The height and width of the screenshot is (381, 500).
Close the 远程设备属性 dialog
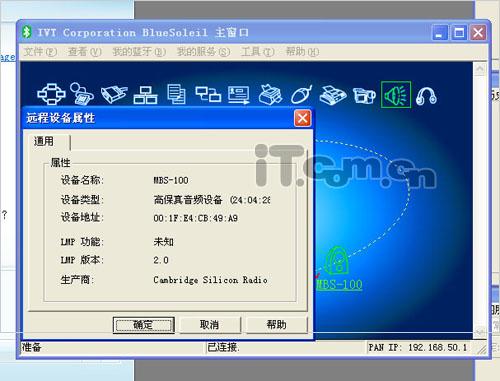(302, 118)
